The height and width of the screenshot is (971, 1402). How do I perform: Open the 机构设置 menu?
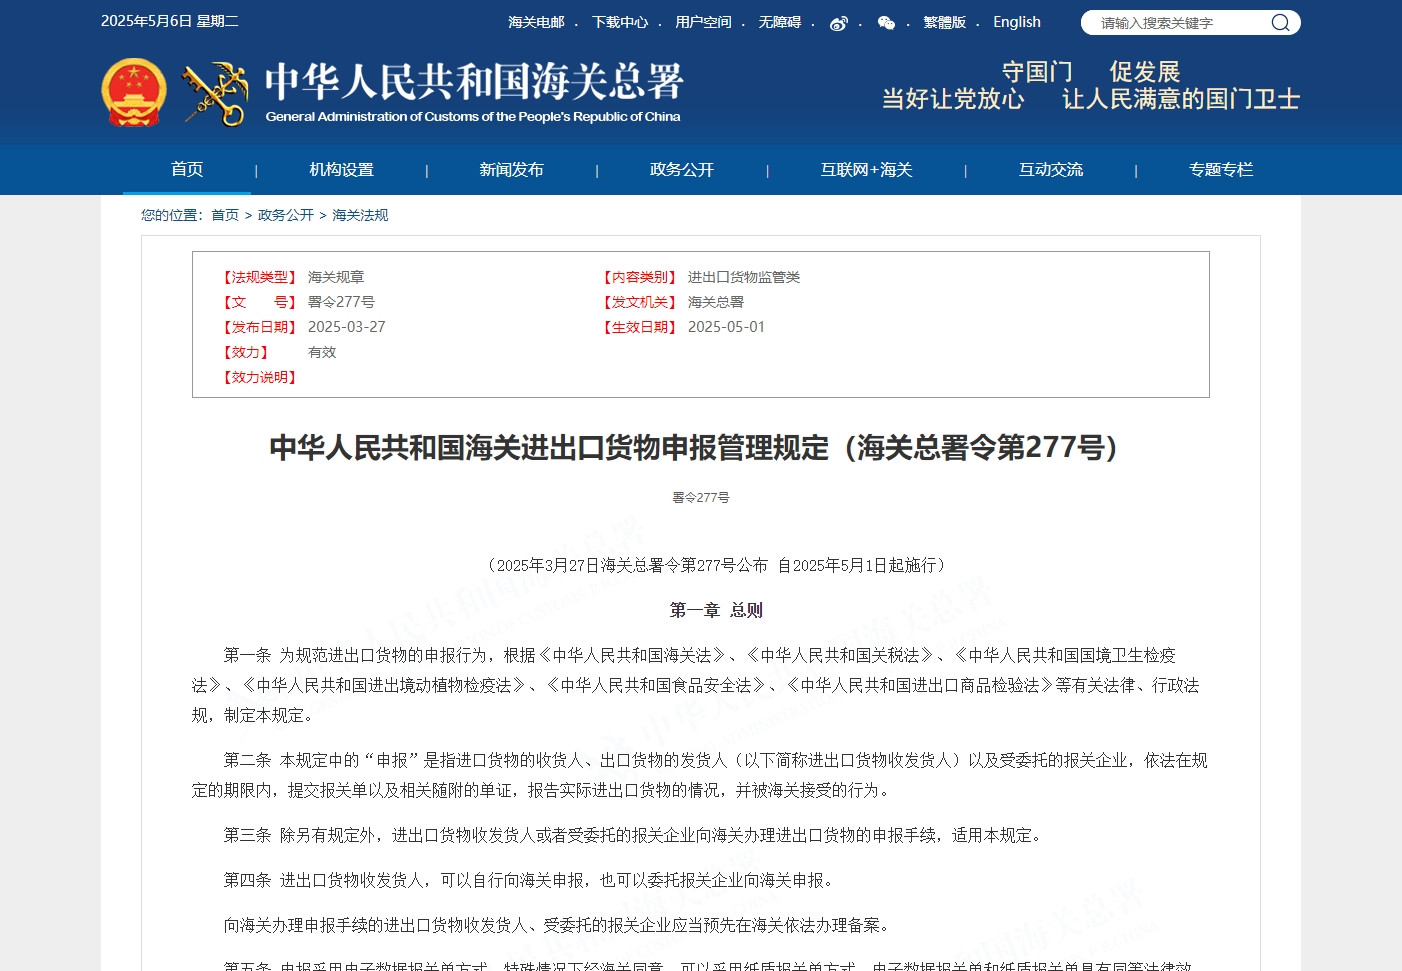click(x=341, y=170)
